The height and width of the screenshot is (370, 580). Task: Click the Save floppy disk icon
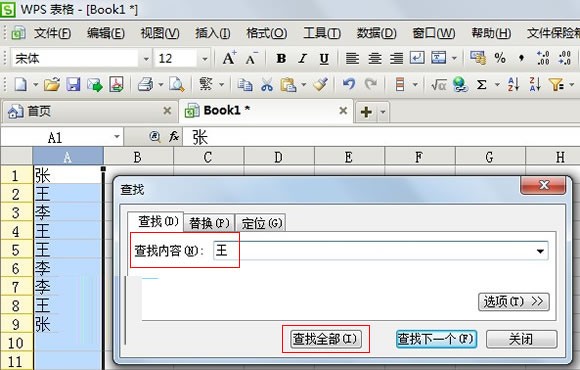(x=73, y=85)
